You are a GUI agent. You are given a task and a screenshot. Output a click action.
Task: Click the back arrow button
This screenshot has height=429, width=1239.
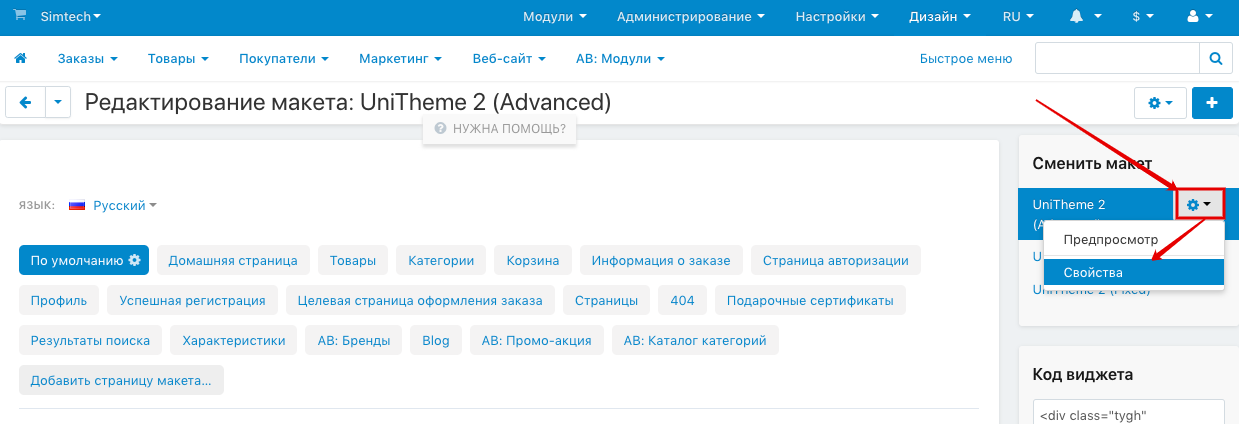pyautogui.click(x=25, y=103)
